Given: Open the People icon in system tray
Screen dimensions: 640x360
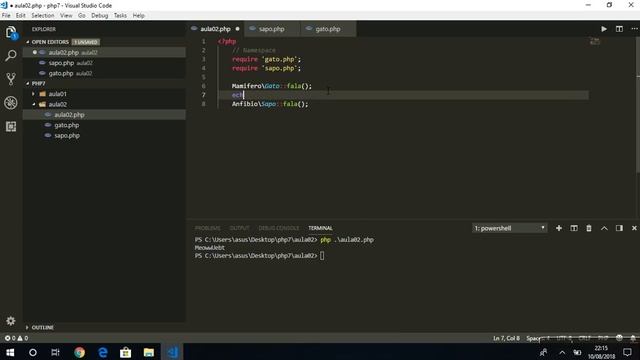Looking at the screenshot, I should click(543, 352).
